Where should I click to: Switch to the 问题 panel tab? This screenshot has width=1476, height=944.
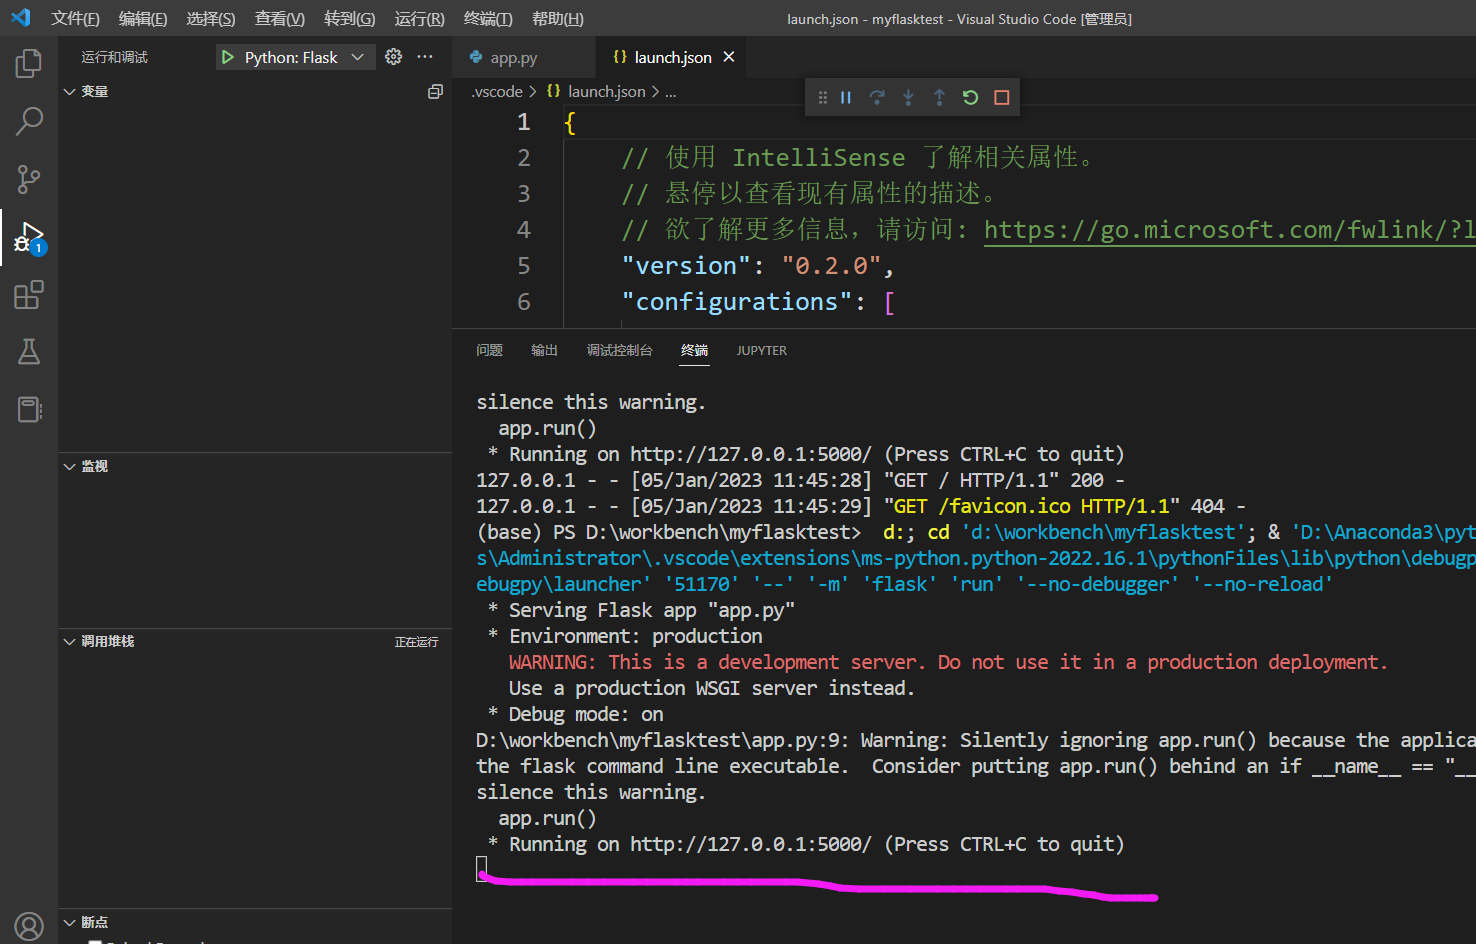click(490, 351)
